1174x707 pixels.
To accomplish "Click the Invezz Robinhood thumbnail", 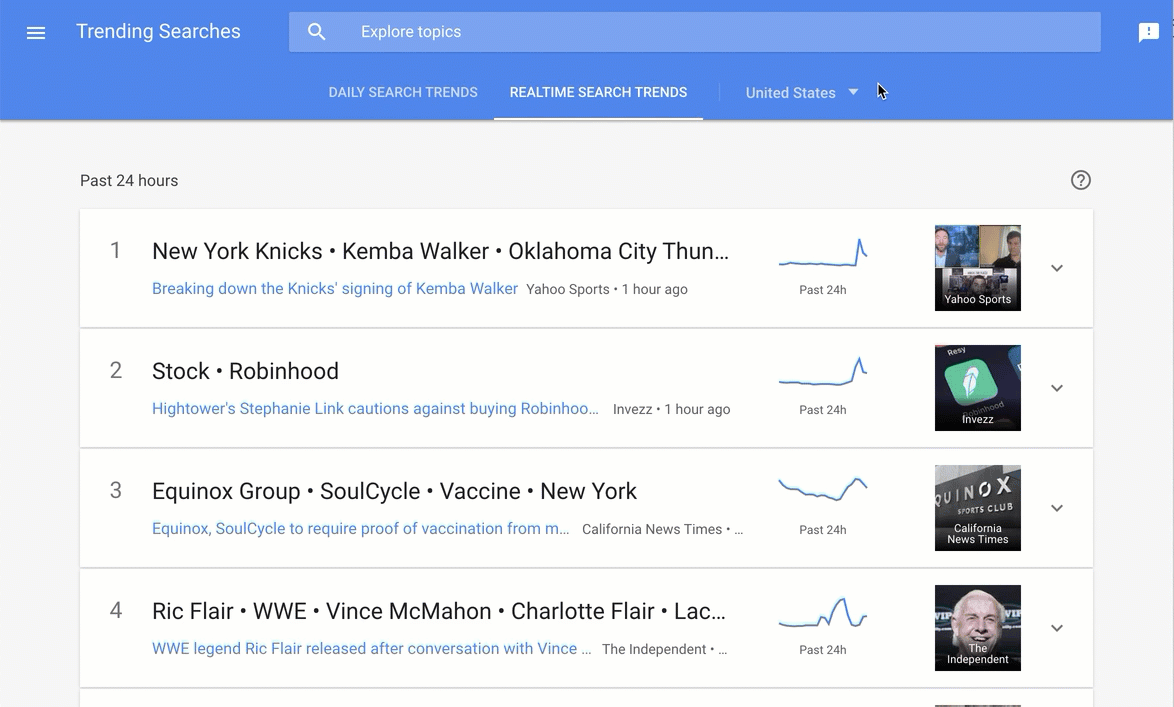I will (977, 388).
